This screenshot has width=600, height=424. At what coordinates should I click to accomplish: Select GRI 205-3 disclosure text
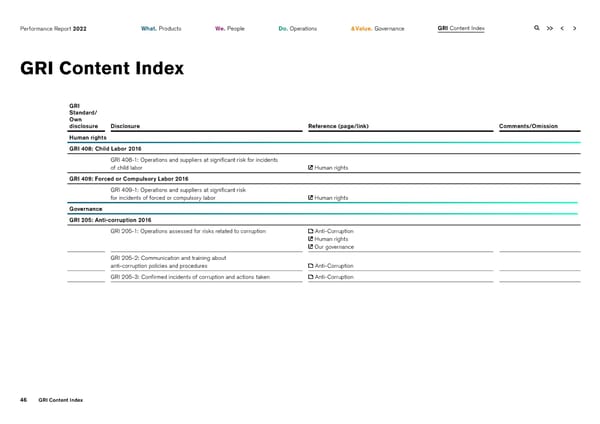click(190, 277)
